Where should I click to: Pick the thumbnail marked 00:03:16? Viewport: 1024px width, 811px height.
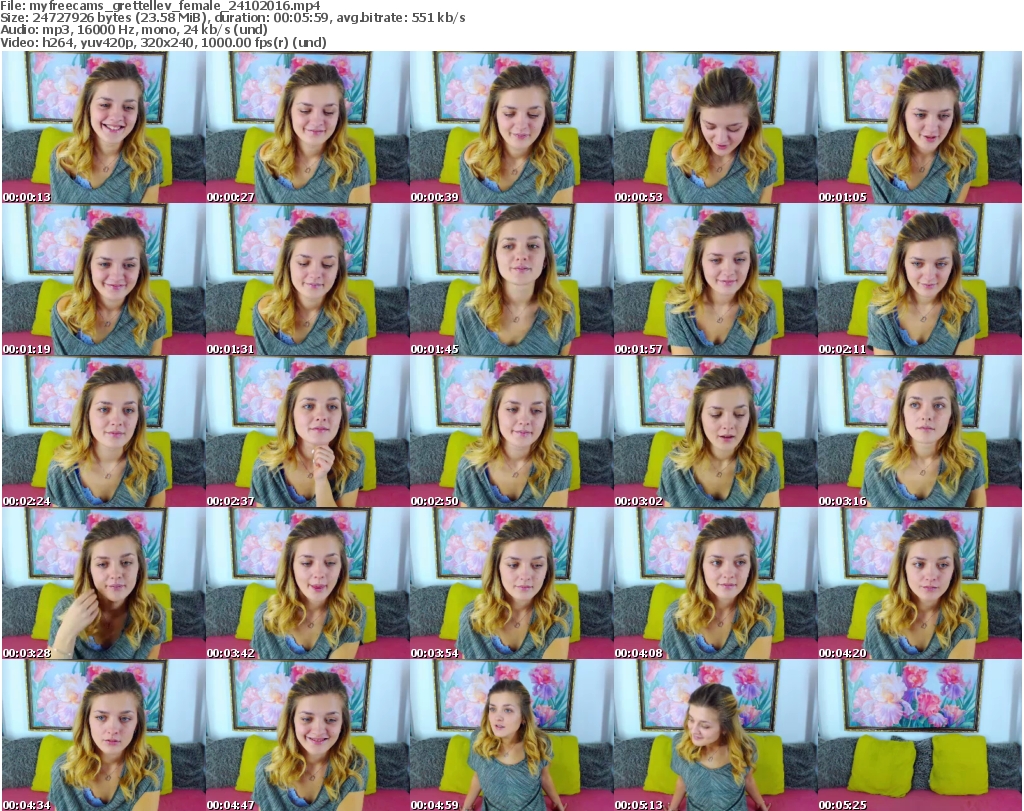click(918, 431)
